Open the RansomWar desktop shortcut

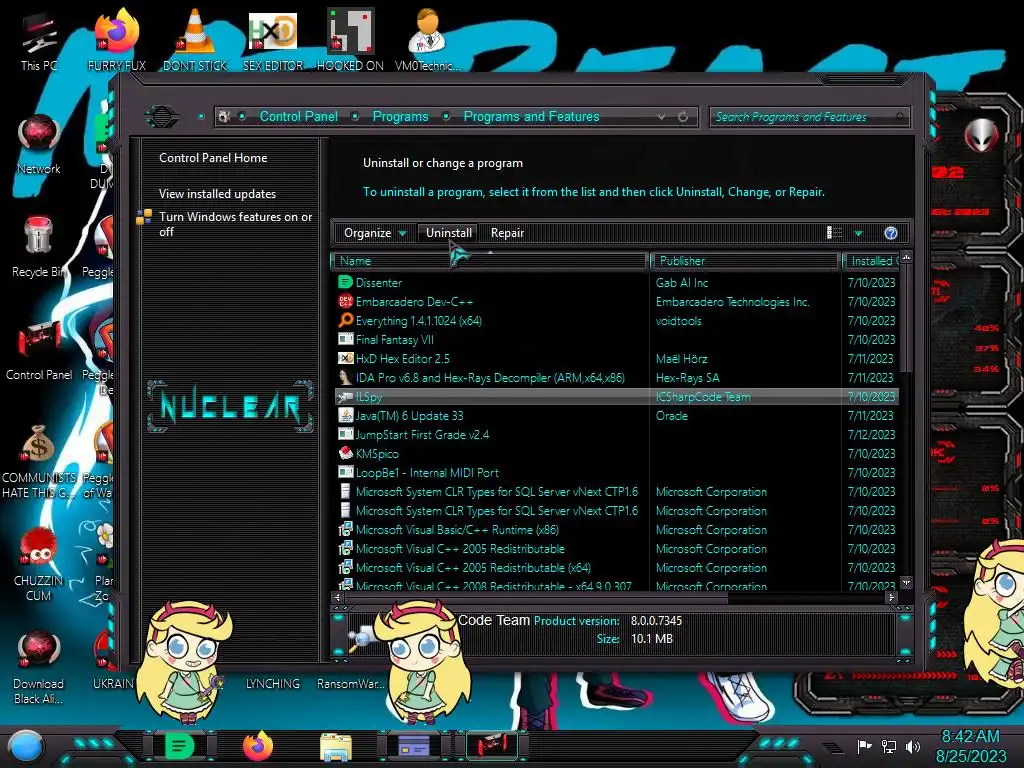pos(351,683)
